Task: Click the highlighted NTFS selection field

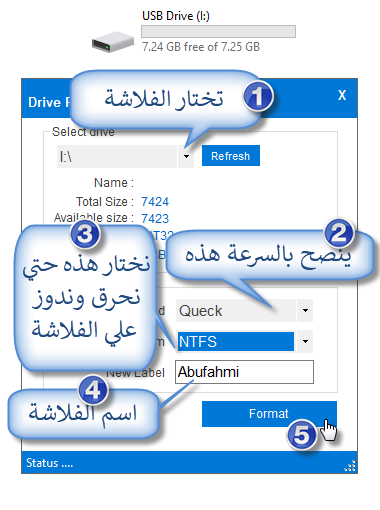Action: tap(236, 341)
